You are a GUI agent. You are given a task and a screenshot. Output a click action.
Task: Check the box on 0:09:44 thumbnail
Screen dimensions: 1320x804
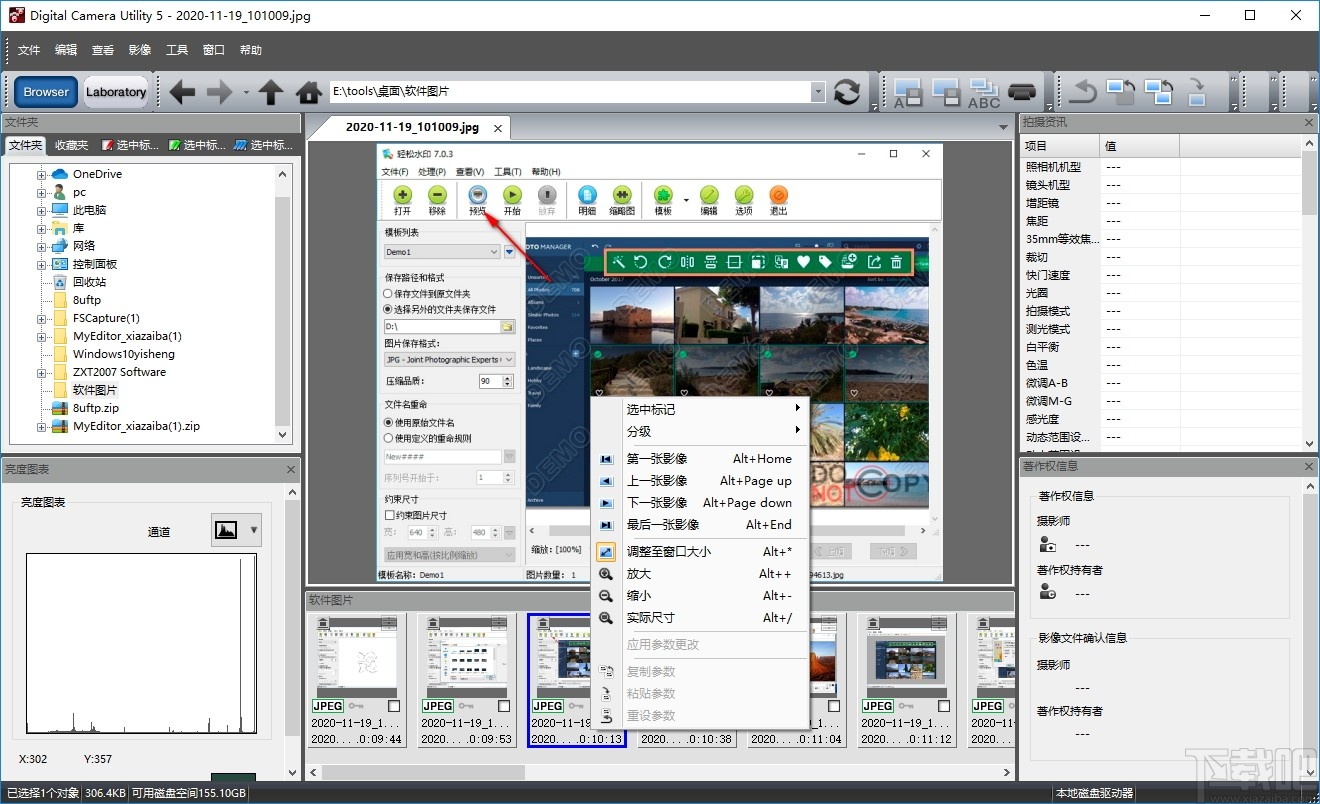pyautogui.click(x=394, y=706)
